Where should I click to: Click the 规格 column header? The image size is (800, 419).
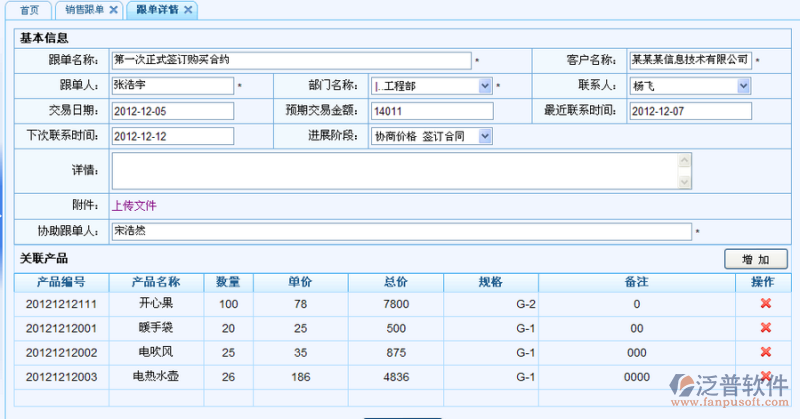coord(491,282)
